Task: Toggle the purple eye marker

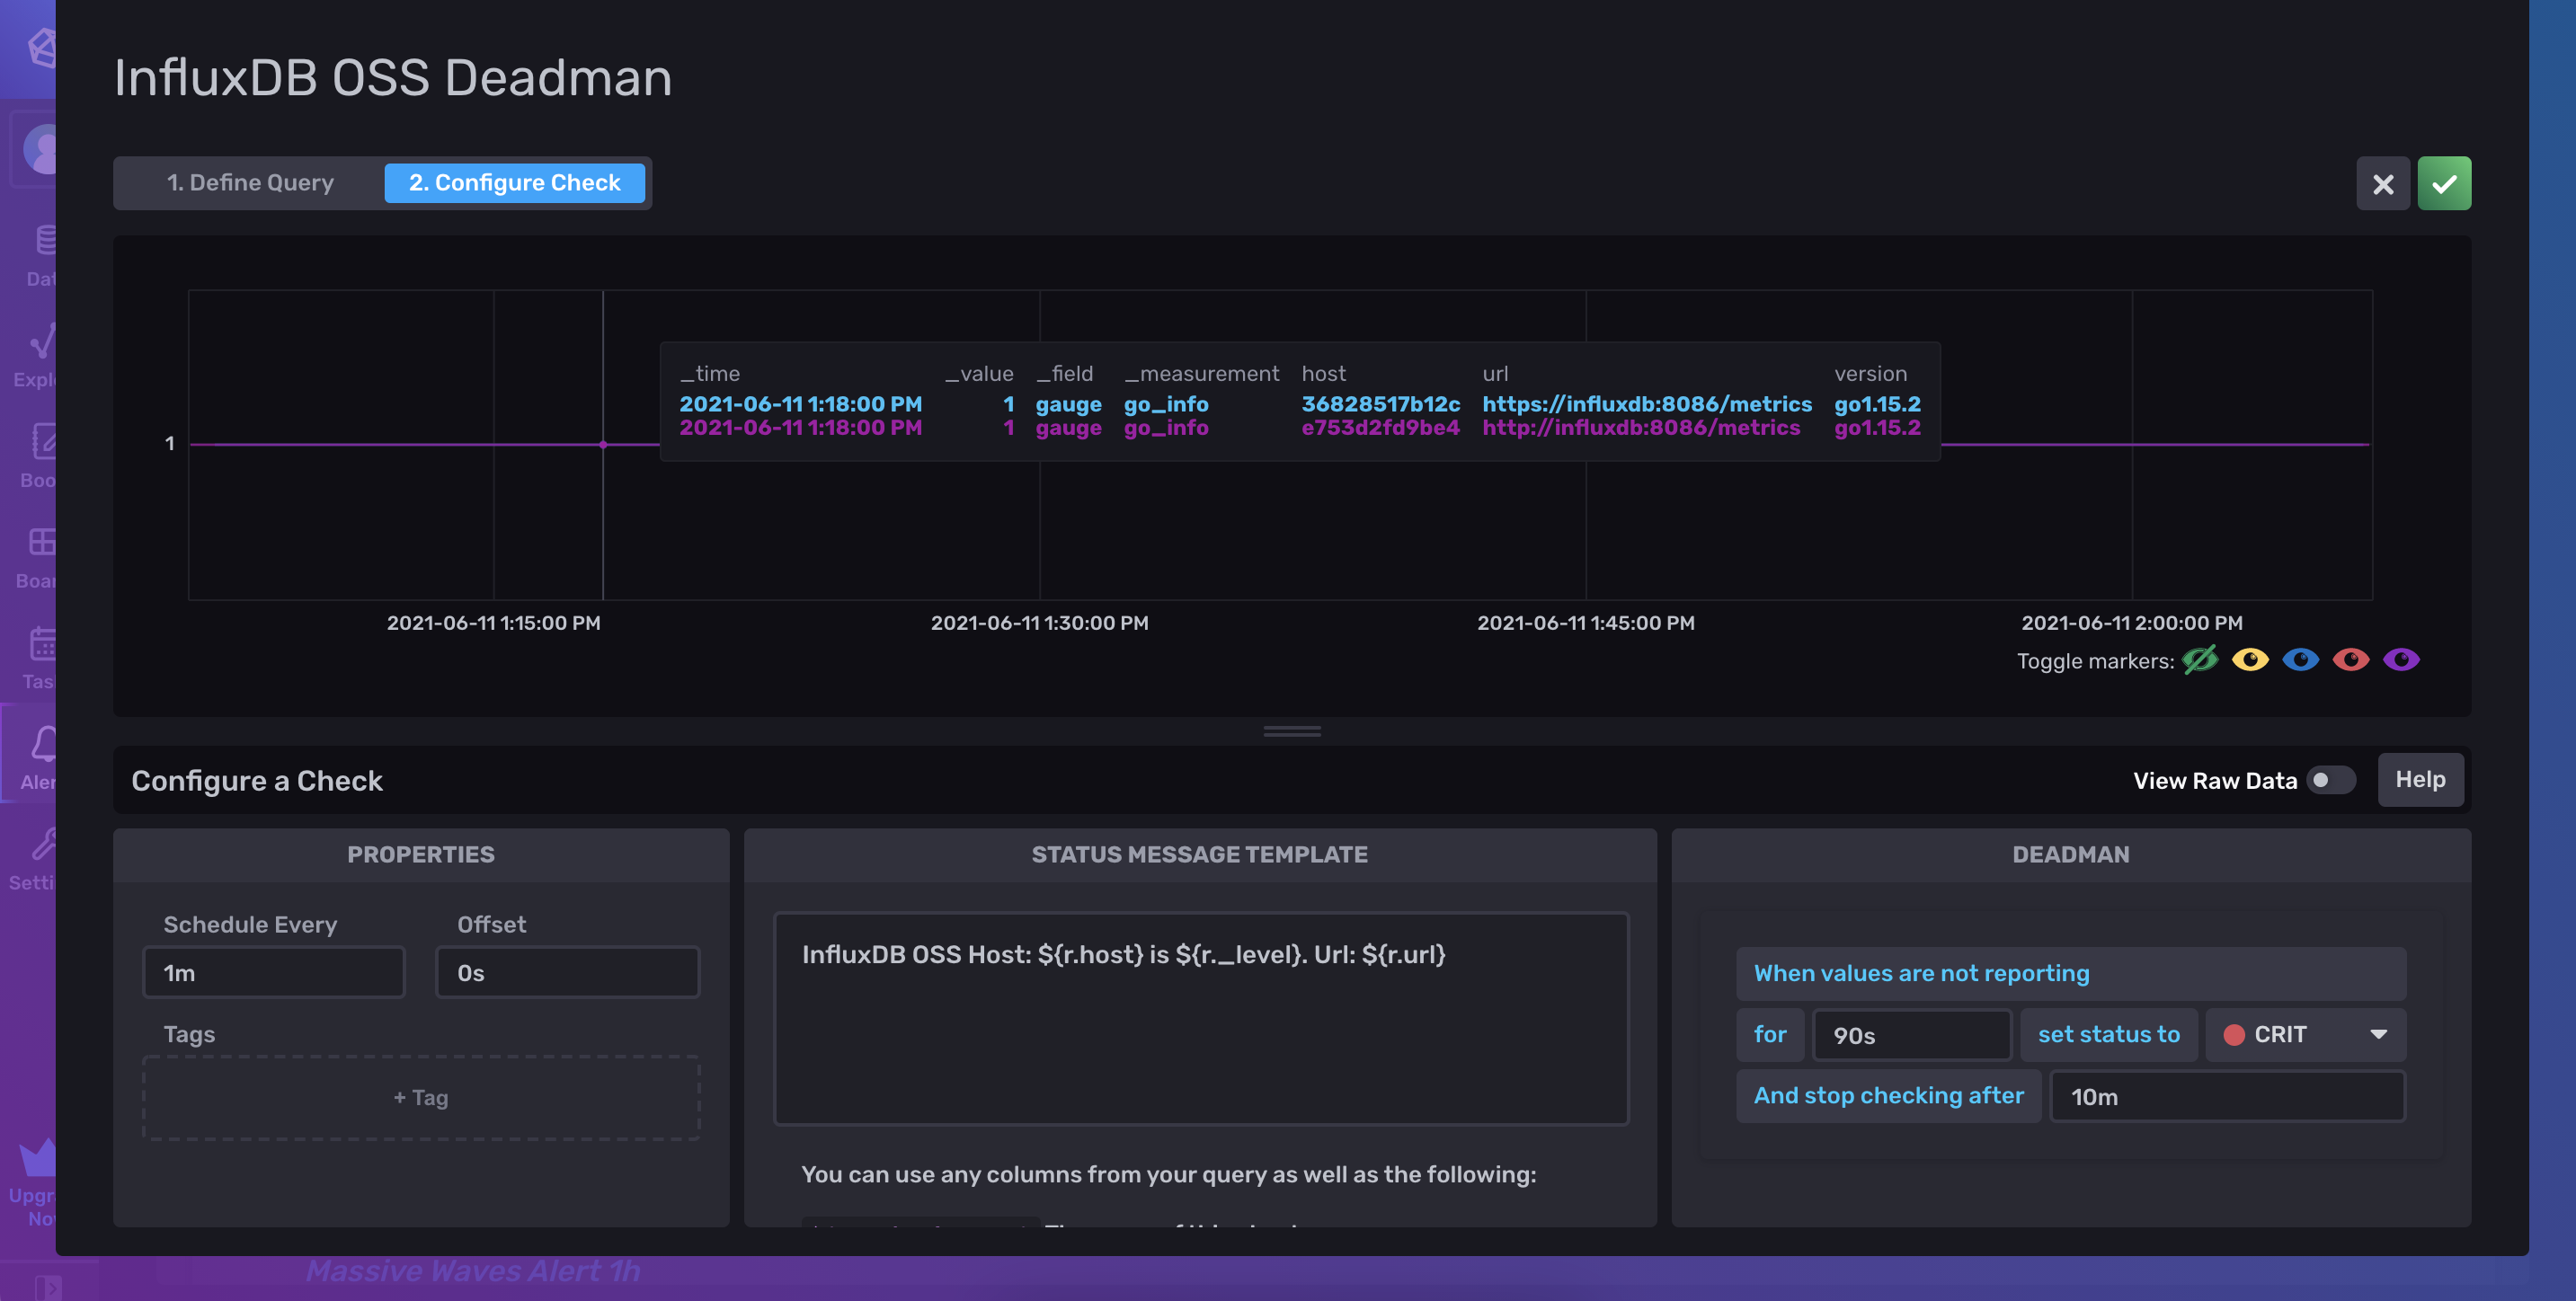Action: coord(2401,660)
